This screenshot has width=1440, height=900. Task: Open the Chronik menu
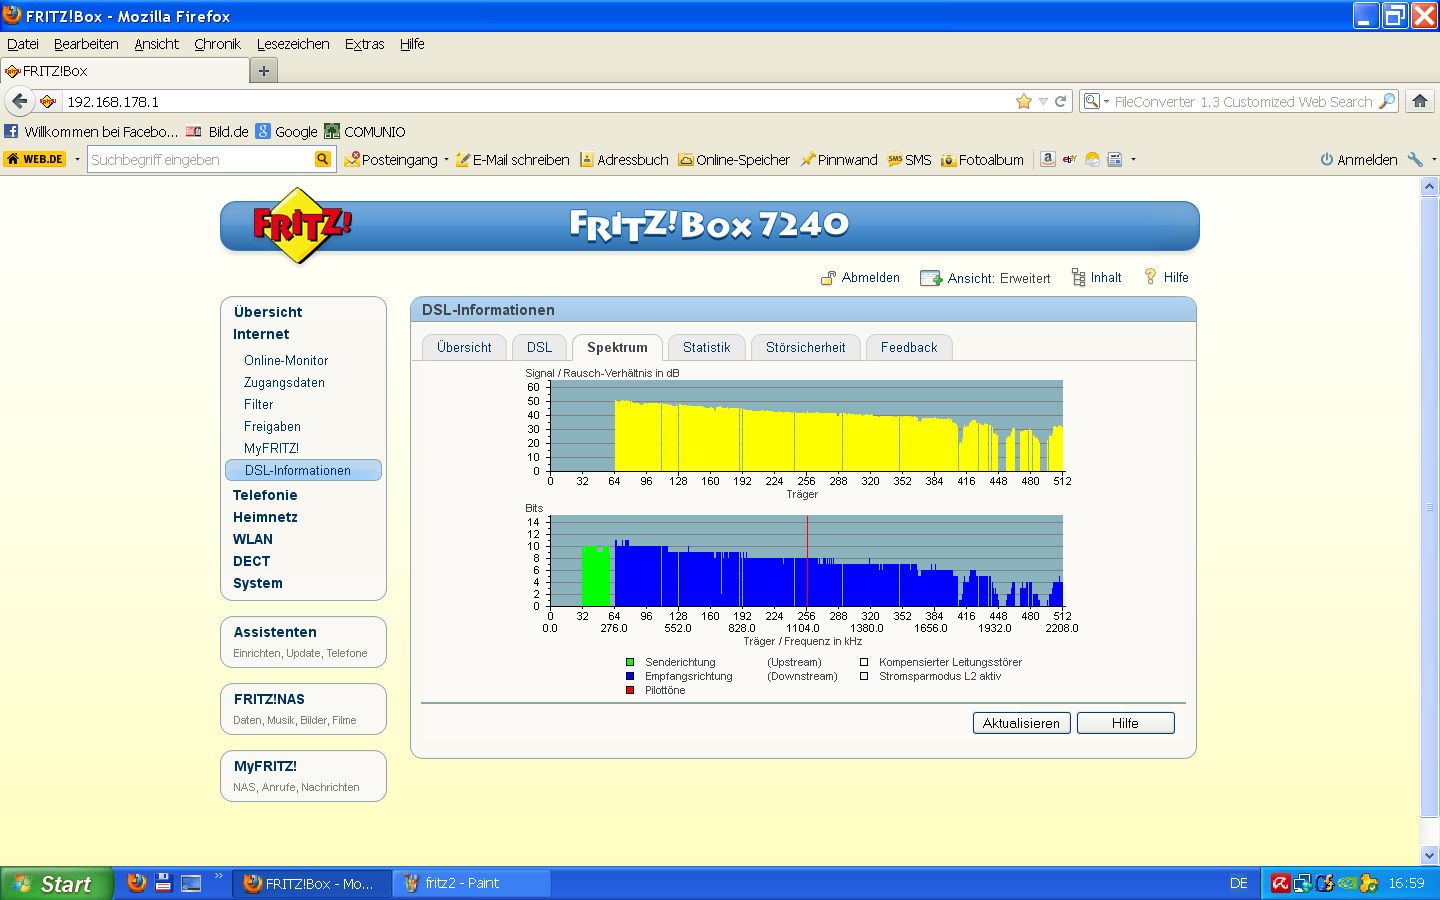[217, 44]
